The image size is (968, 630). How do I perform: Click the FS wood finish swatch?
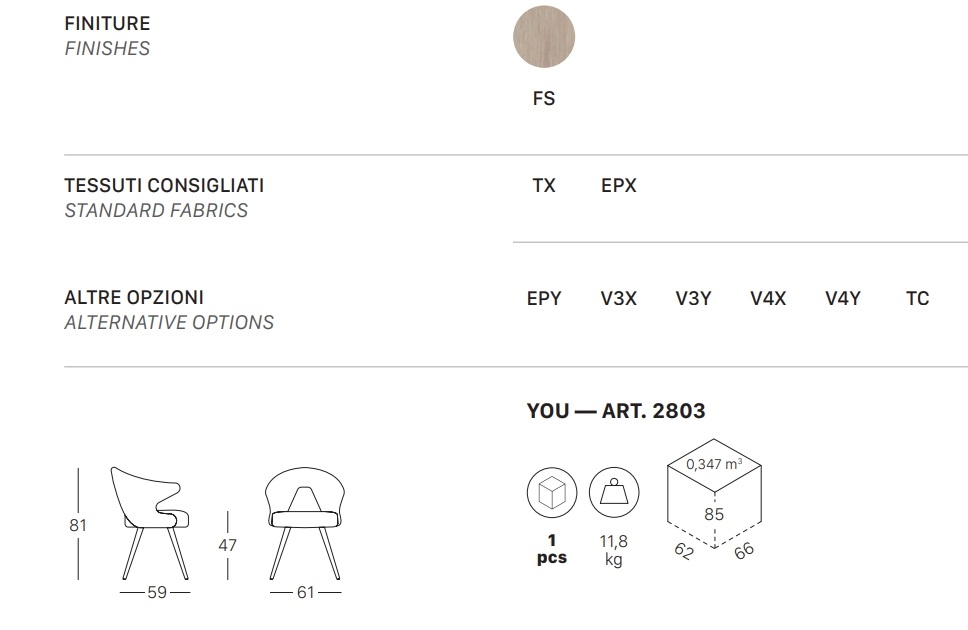(544, 36)
